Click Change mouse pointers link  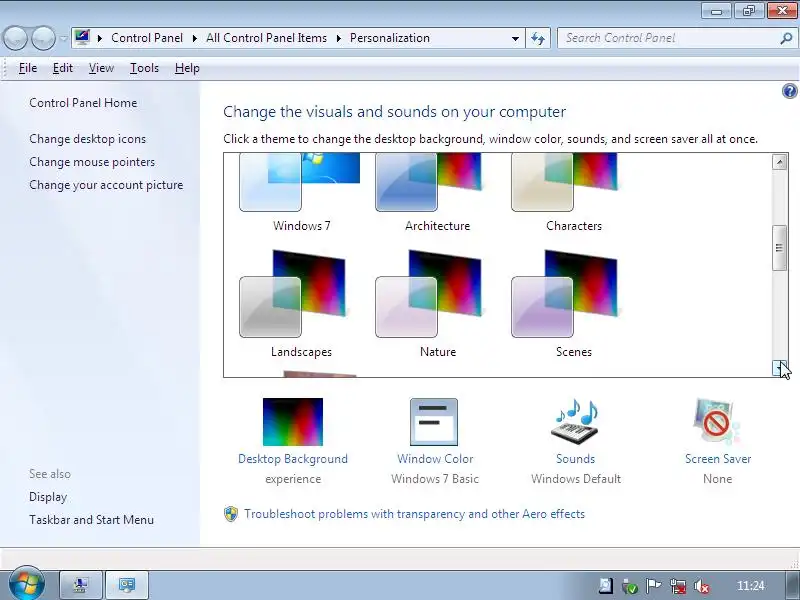click(x=92, y=162)
